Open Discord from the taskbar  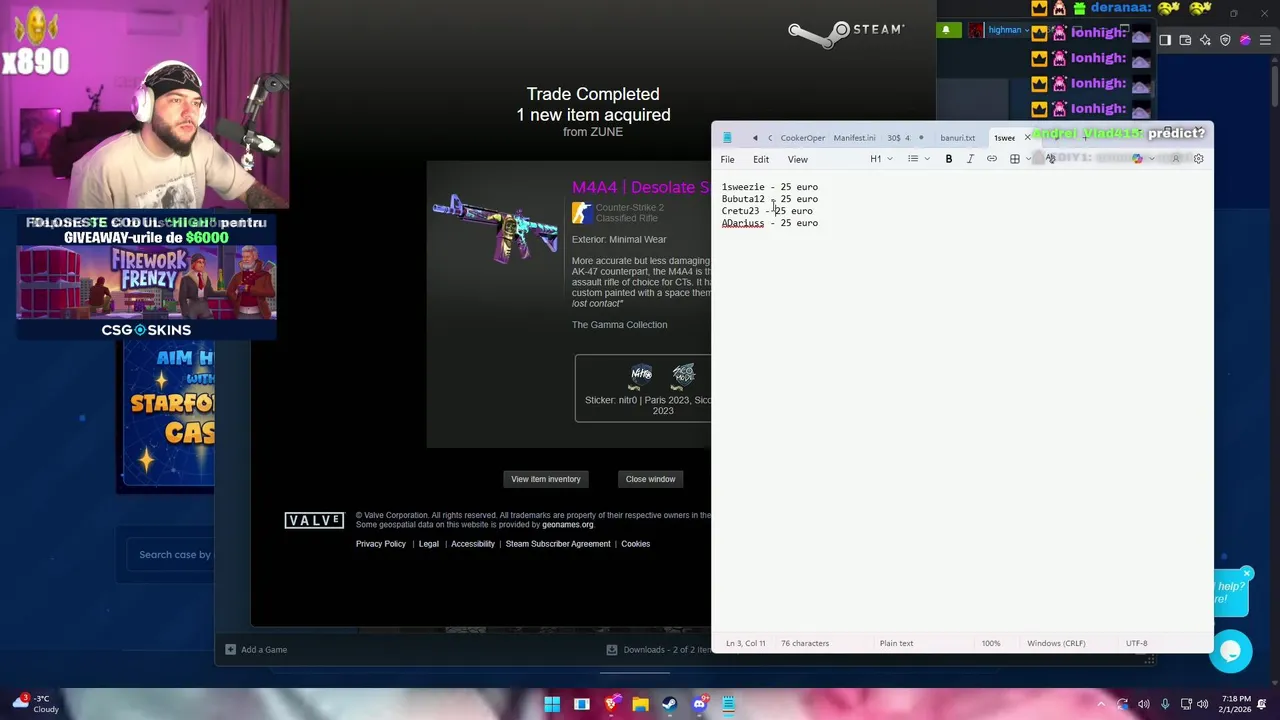pyautogui.click(x=699, y=705)
